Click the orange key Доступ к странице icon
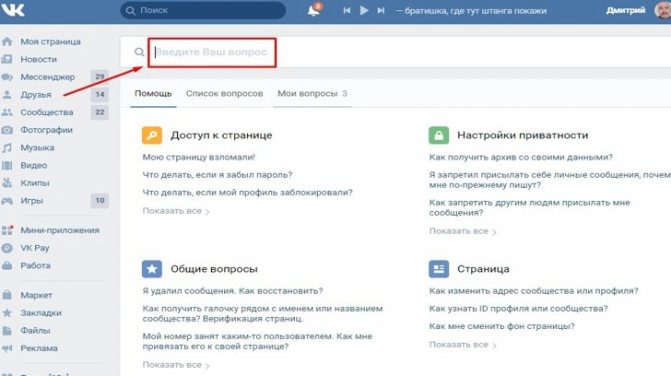 pyautogui.click(x=152, y=135)
